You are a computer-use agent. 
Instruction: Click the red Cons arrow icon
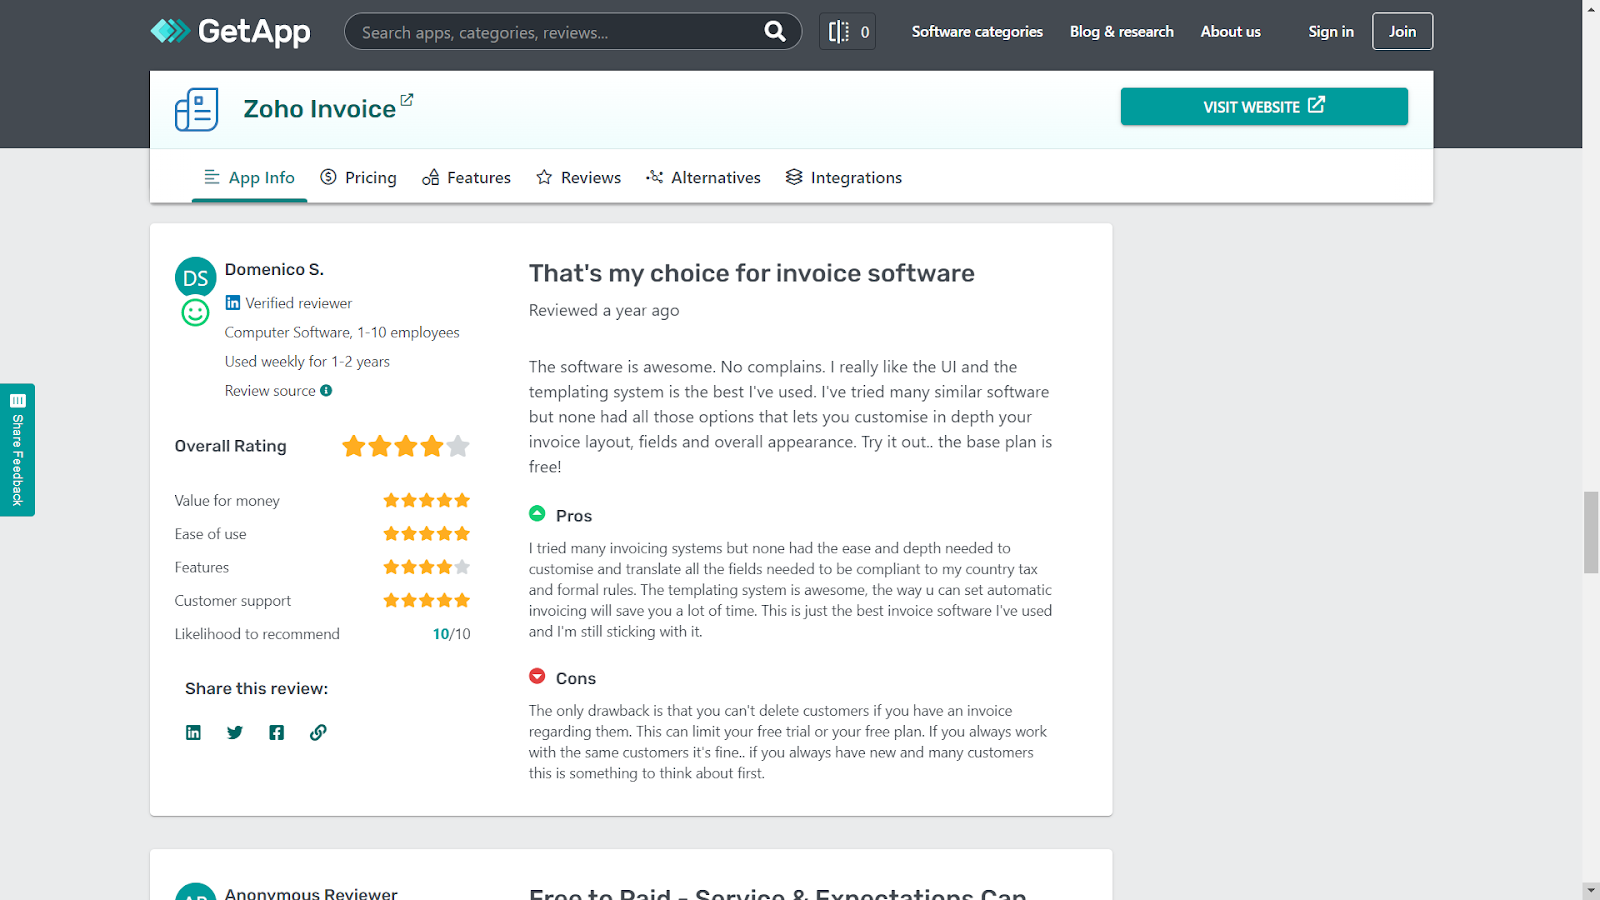[537, 677]
